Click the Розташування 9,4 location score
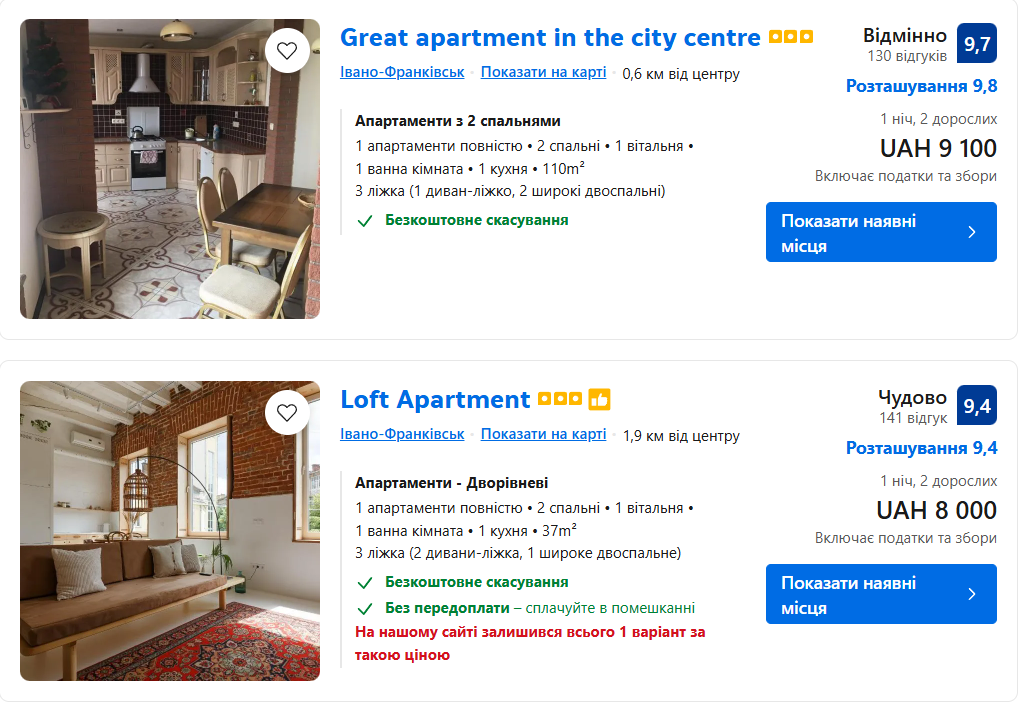Image resolution: width=1020 pixels, height=705 pixels. coord(921,448)
